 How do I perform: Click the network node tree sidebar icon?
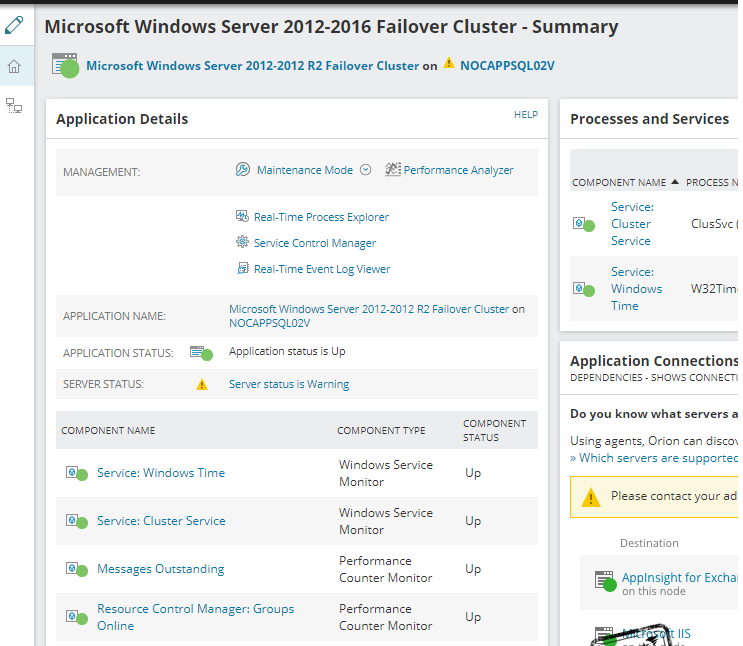point(14,105)
